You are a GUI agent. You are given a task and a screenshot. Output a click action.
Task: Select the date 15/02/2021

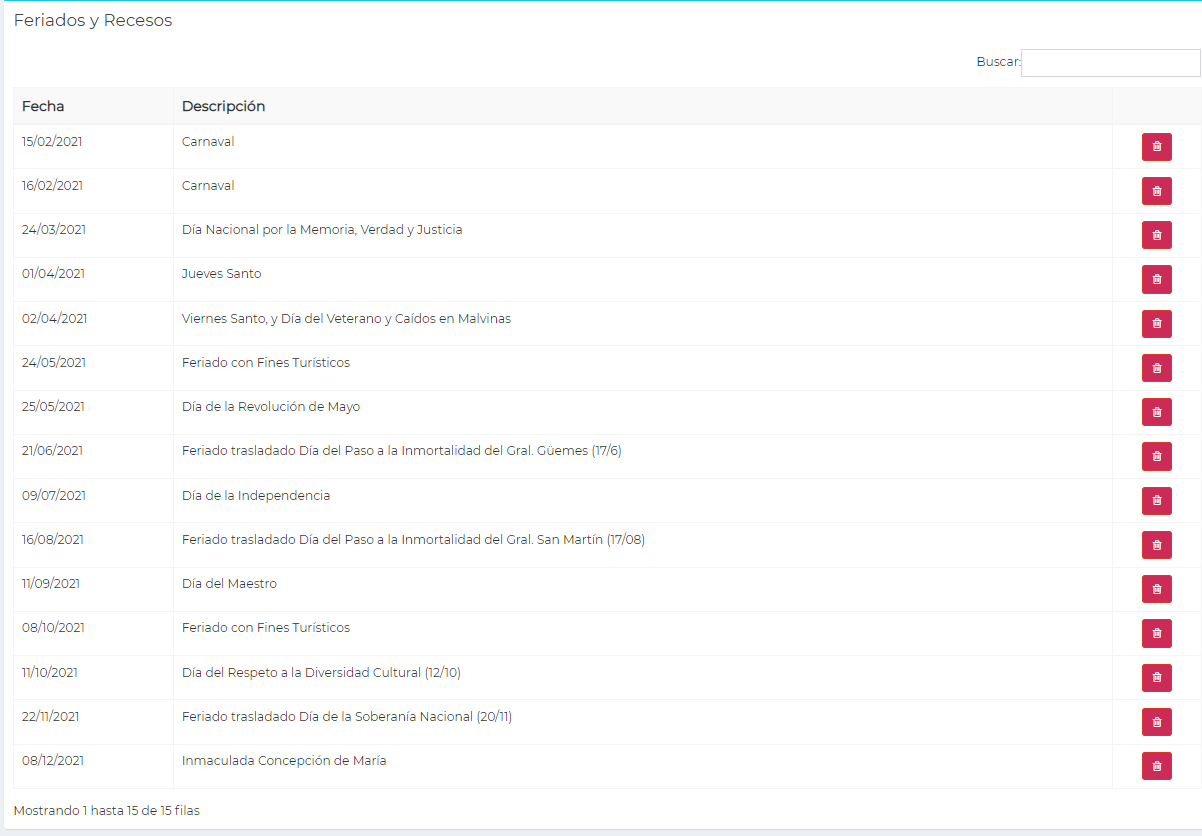click(52, 142)
